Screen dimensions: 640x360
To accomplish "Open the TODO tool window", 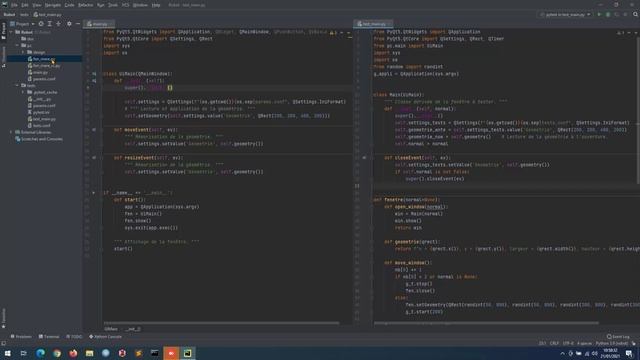I will (74, 337).
